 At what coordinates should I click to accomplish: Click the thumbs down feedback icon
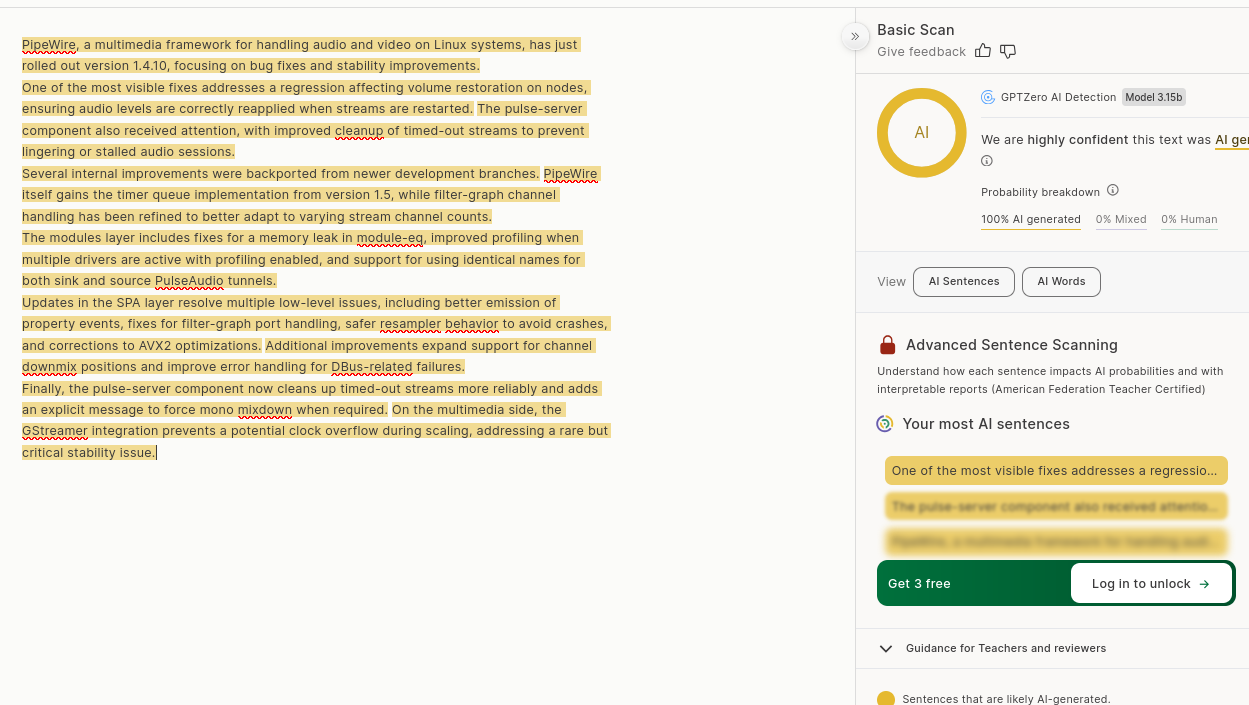[1008, 51]
